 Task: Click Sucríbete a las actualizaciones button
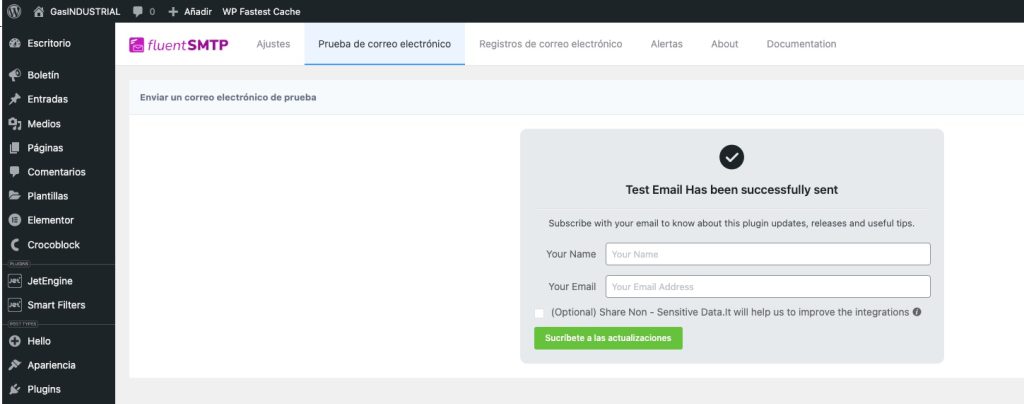(x=608, y=338)
